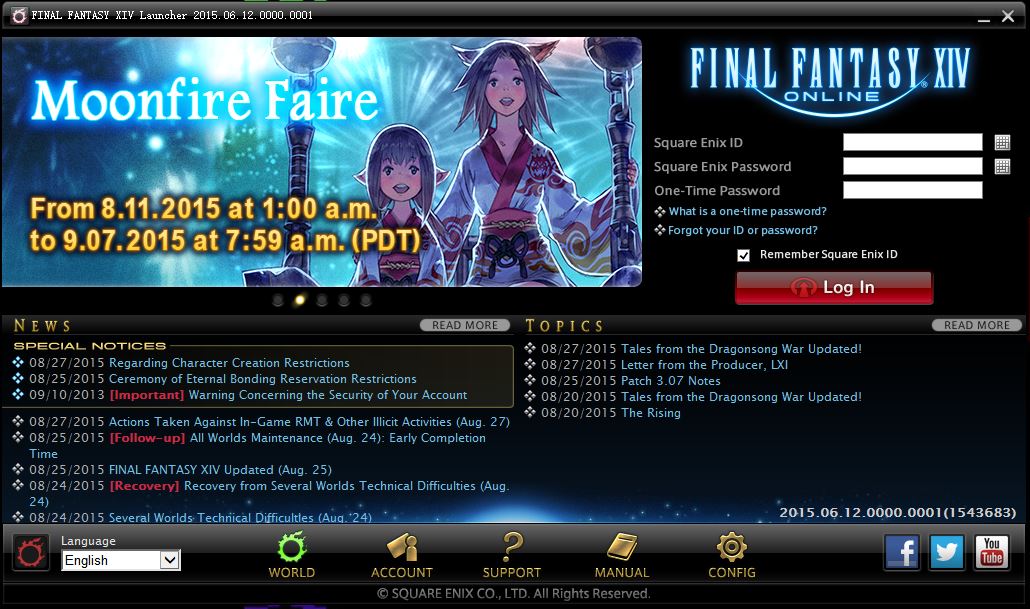1030x609 pixels.
Task: Open the YouTube channel icon
Action: point(991,552)
